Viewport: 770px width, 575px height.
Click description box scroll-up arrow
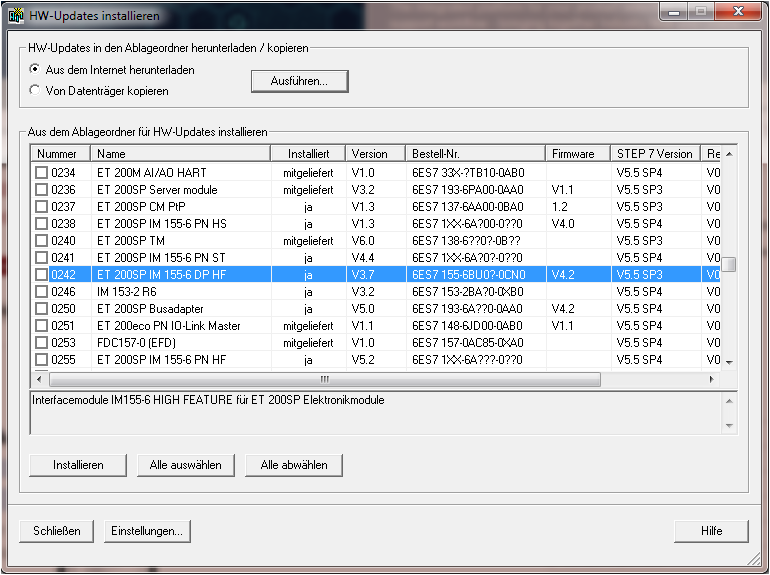pyautogui.click(x=729, y=401)
